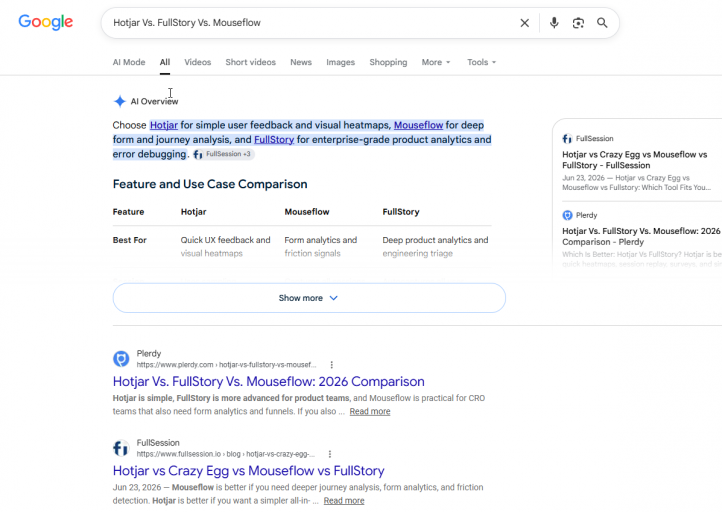Click the AI Overview sparkle icon
722x512 pixels.
point(120,101)
